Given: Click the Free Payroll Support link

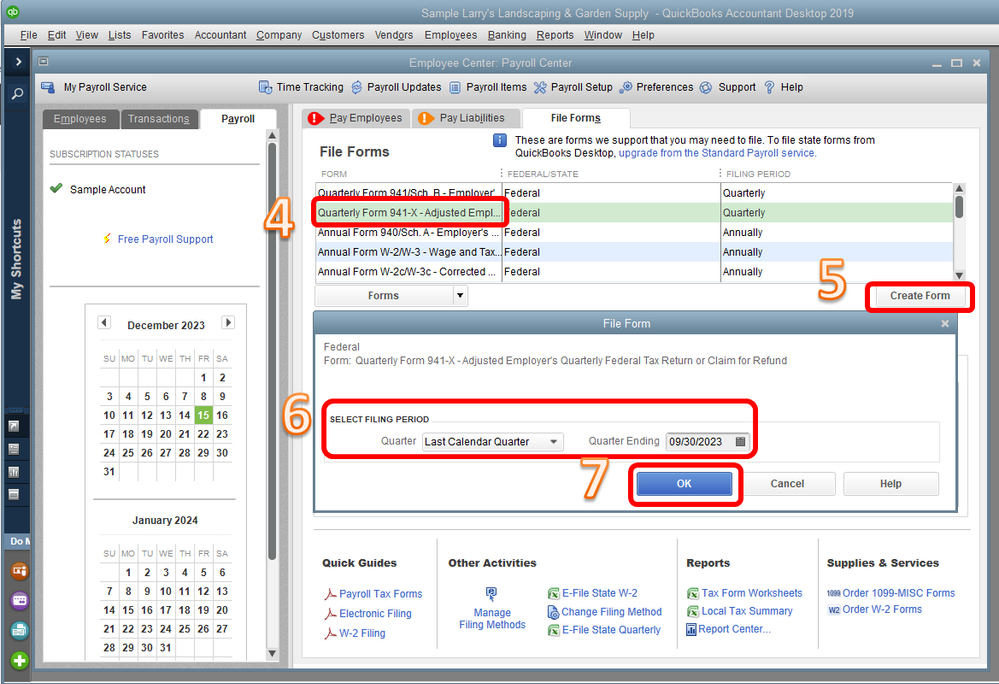Looking at the screenshot, I should [166, 239].
